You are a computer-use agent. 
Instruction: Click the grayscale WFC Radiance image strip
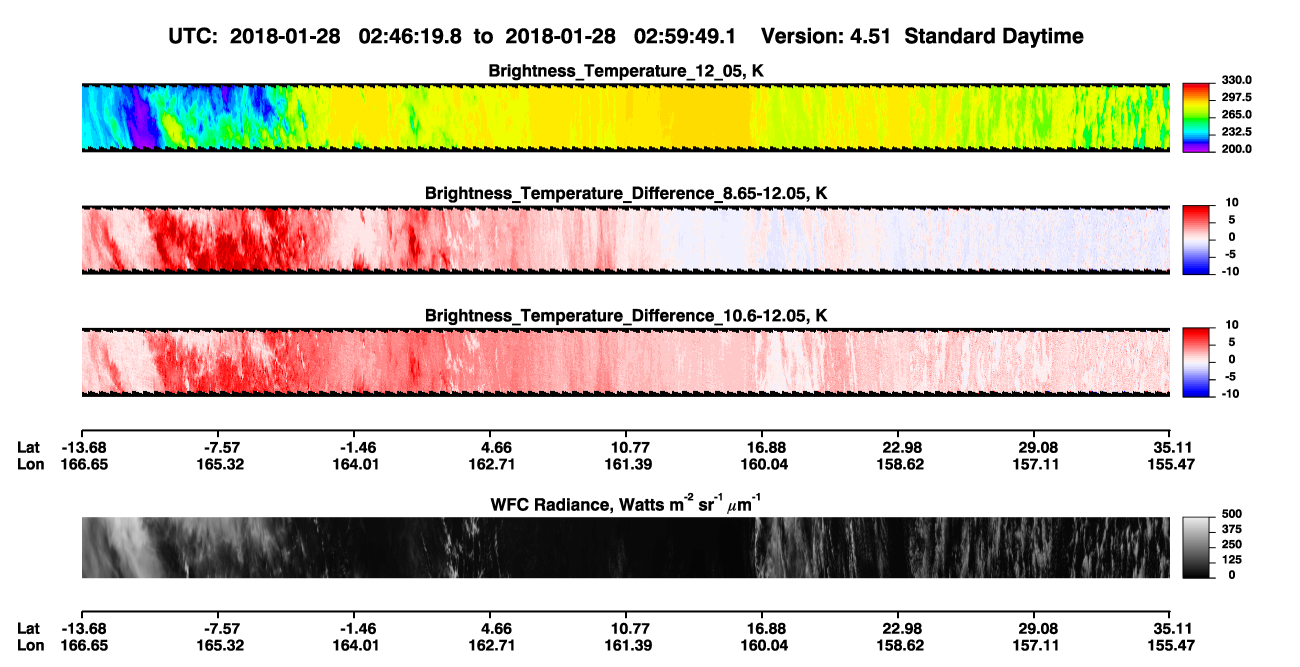point(625,547)
